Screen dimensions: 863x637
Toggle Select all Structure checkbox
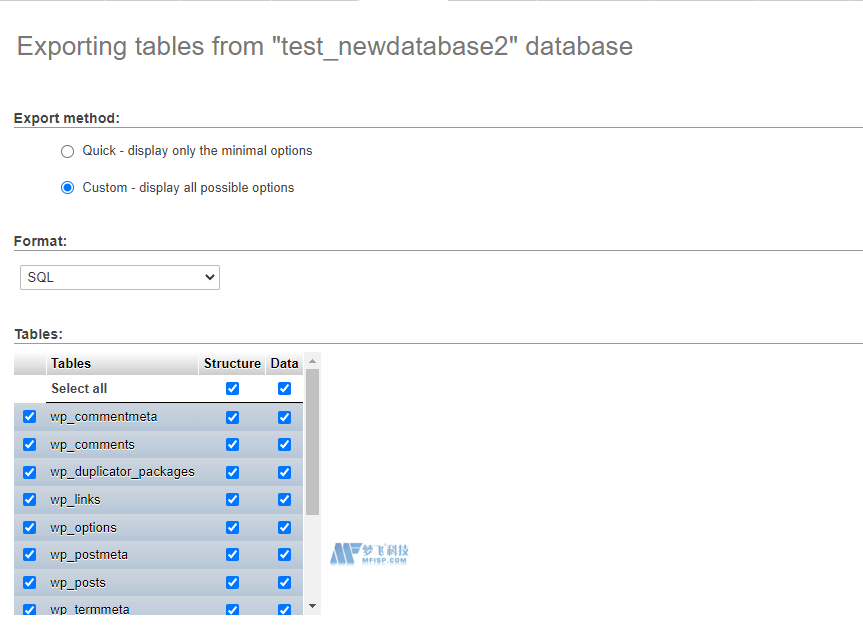[x=232, y=389]
